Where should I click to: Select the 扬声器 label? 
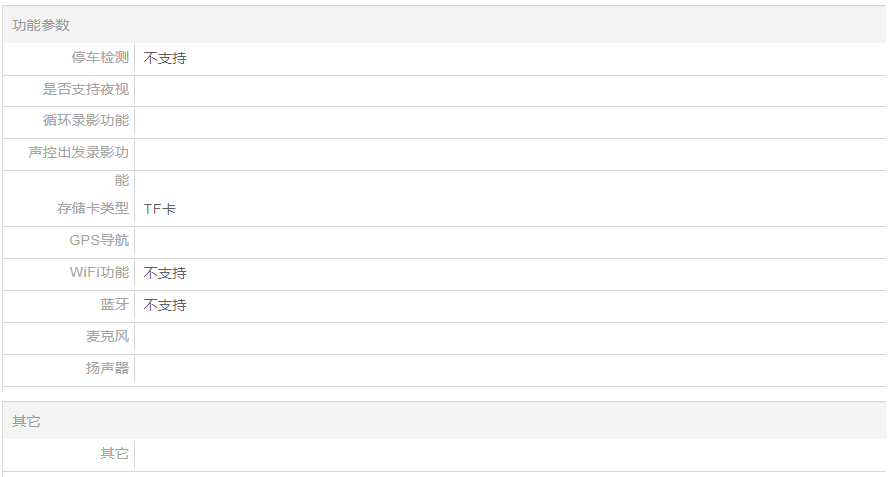coord(107,369)
